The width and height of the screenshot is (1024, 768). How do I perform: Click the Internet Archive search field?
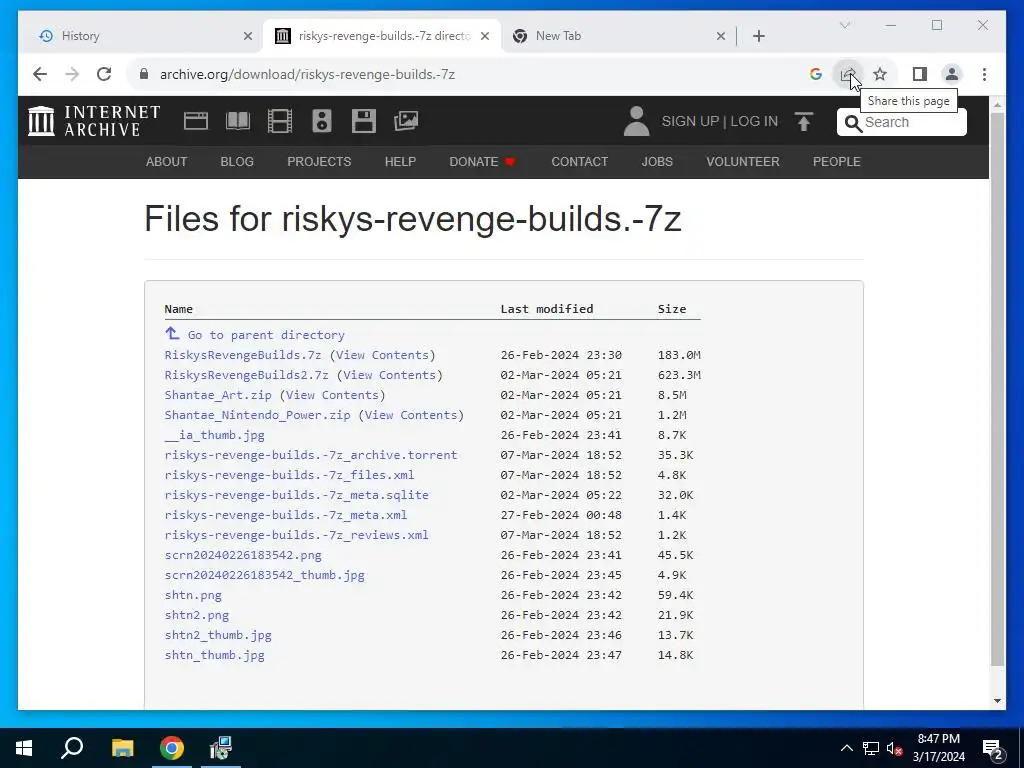901,122
